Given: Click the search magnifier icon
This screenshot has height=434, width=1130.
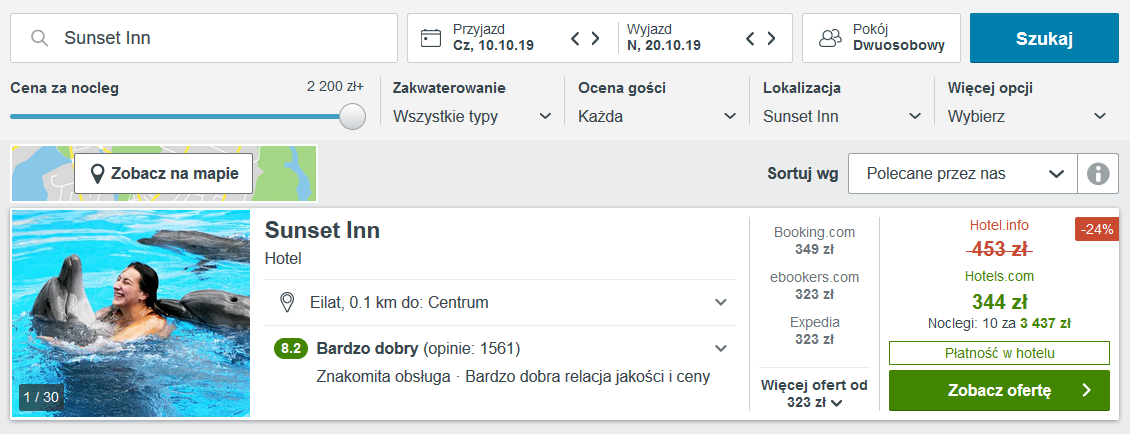Looking at the screenshot, I should click(40, 38).
